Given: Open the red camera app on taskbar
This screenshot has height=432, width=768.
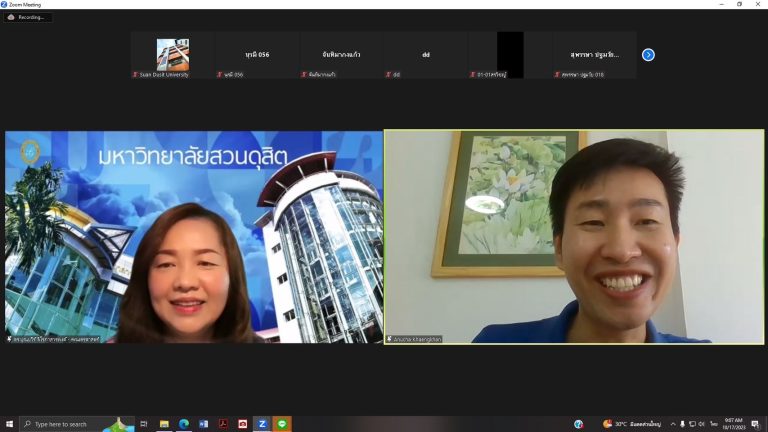Looking at the screenshot, I should click(242, 424).
